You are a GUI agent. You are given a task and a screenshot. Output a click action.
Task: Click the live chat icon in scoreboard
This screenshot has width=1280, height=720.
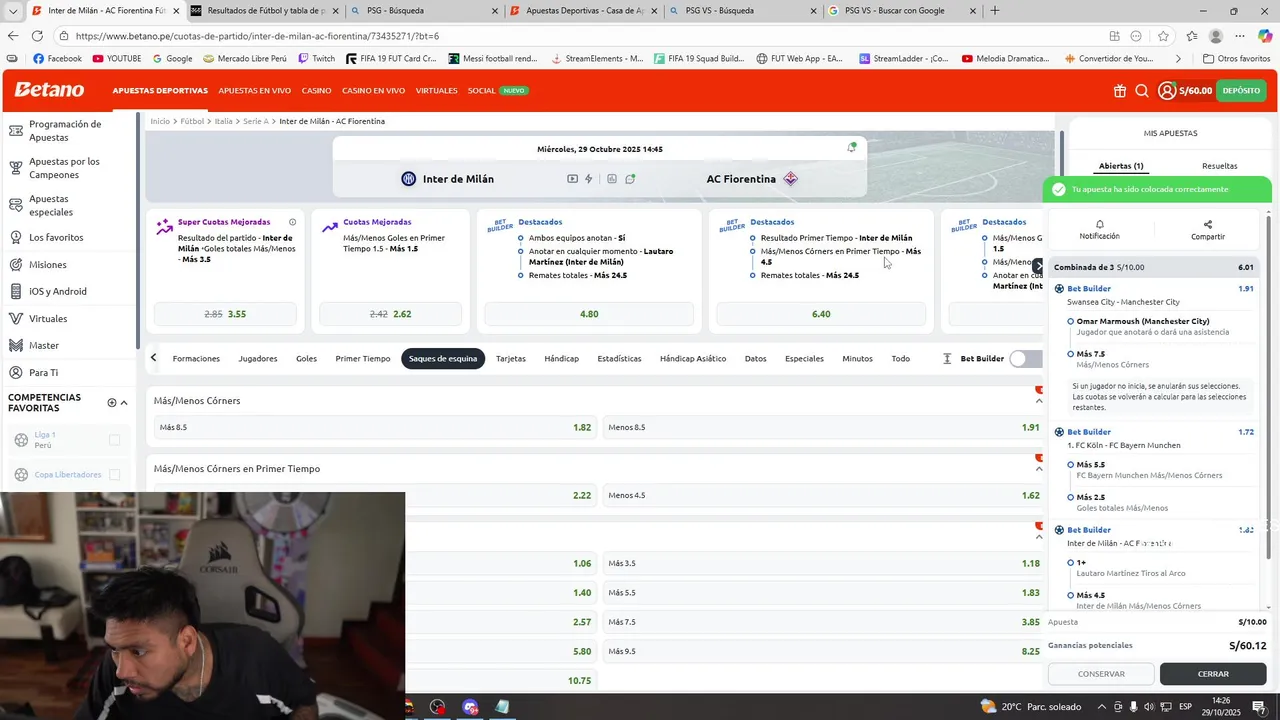[630, 179]
